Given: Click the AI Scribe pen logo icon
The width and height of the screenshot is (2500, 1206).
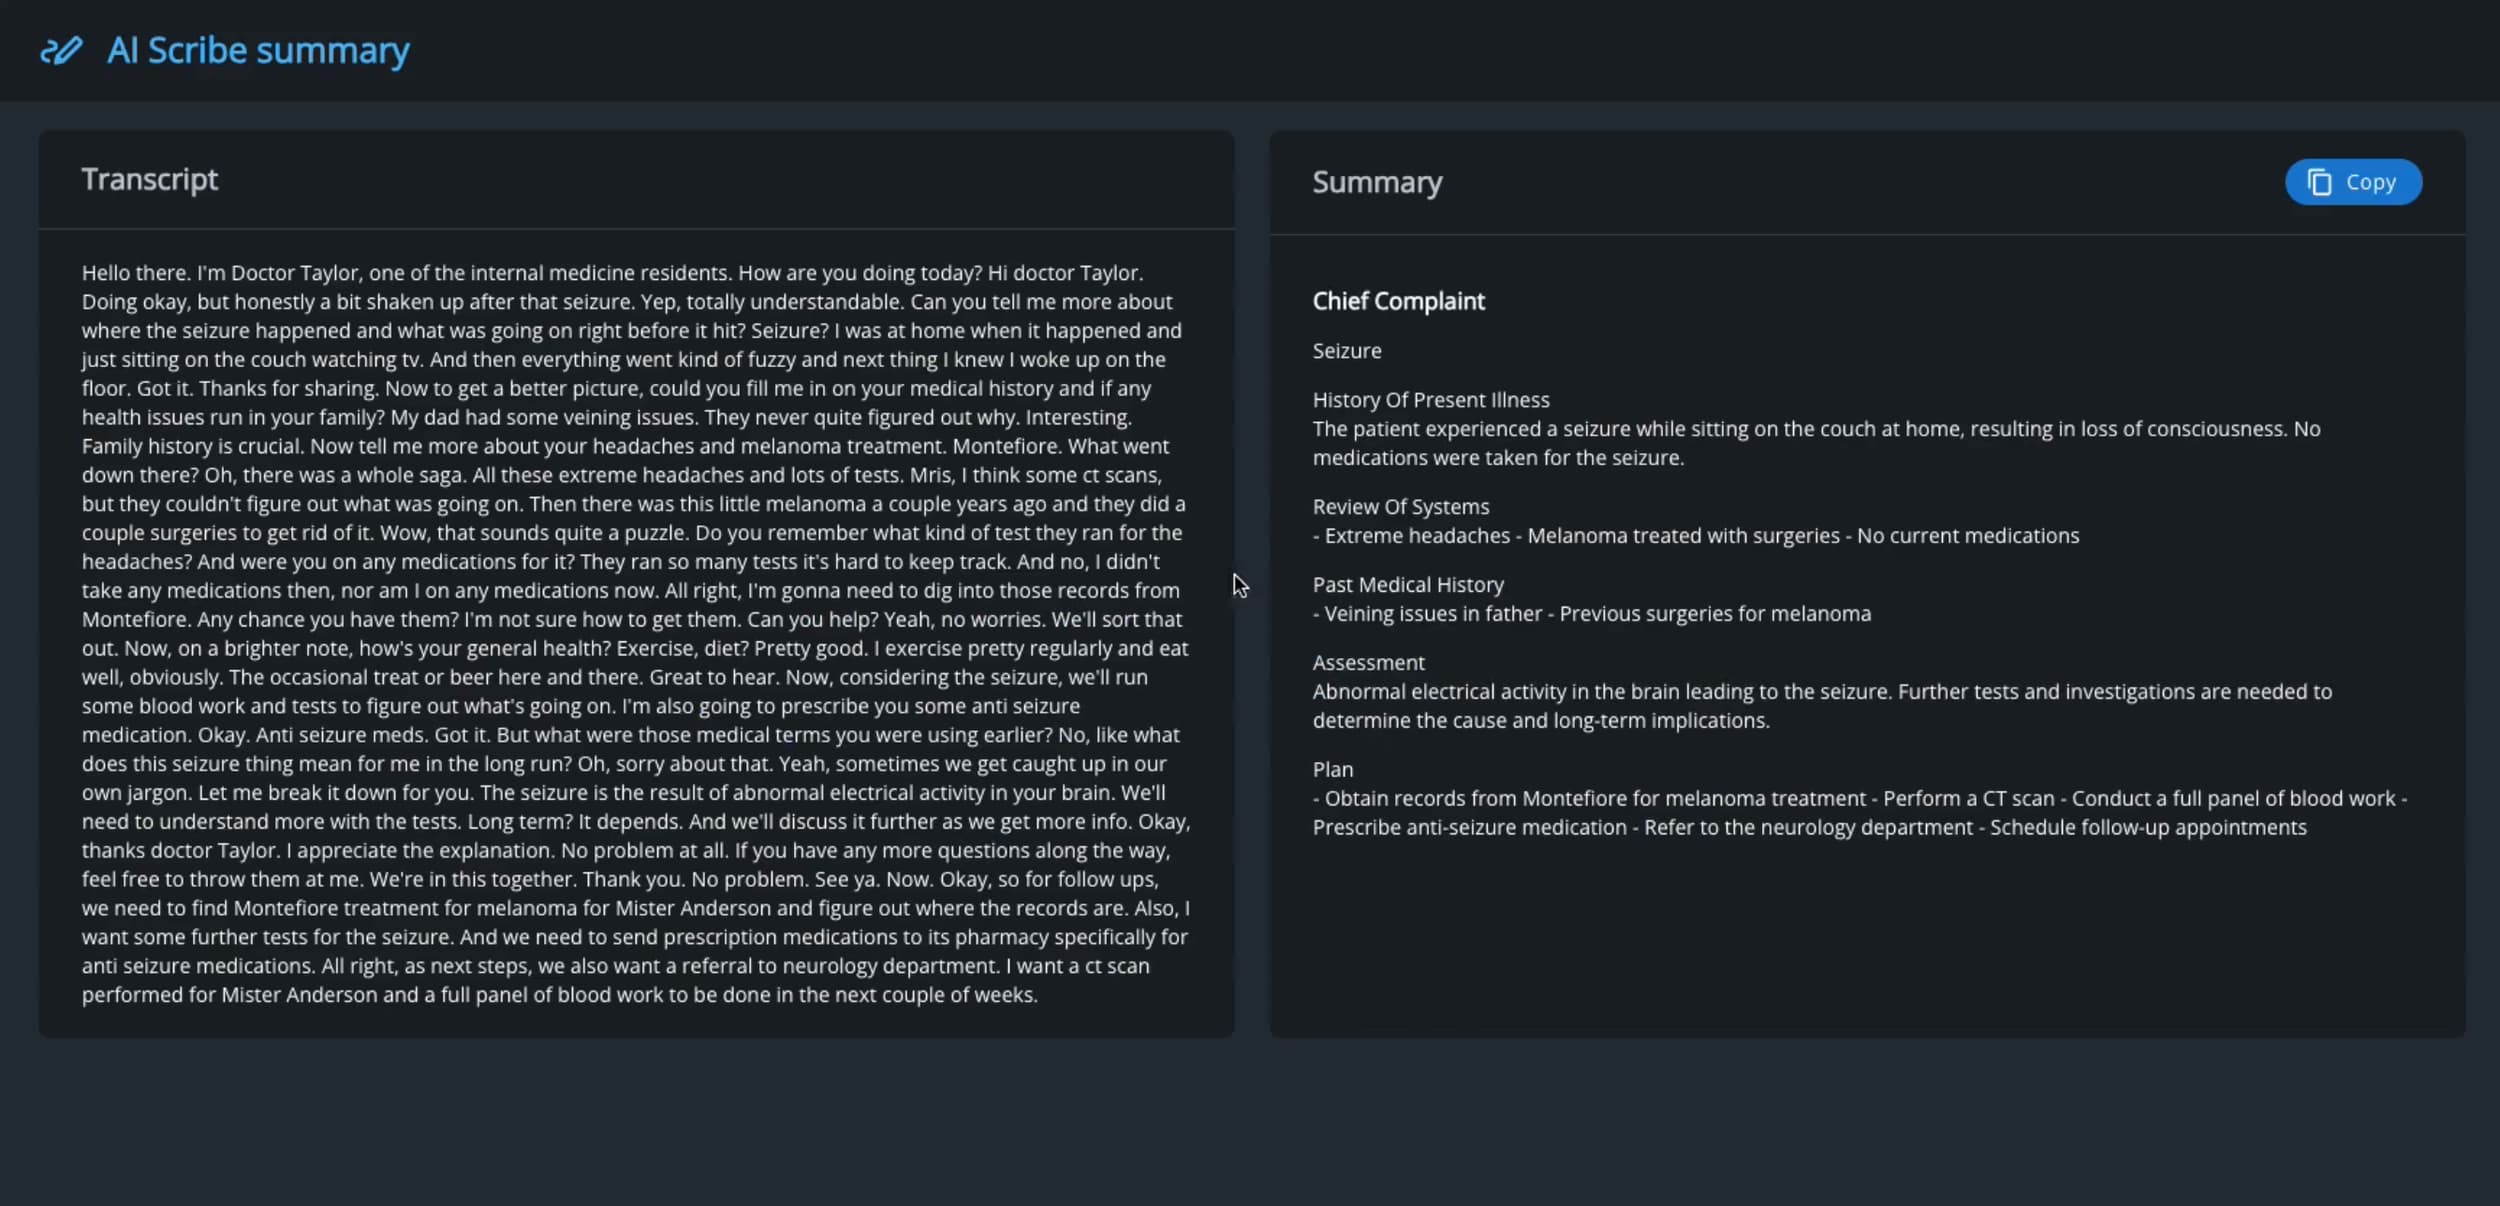Looking at the screenshot, I should [61, 50].
